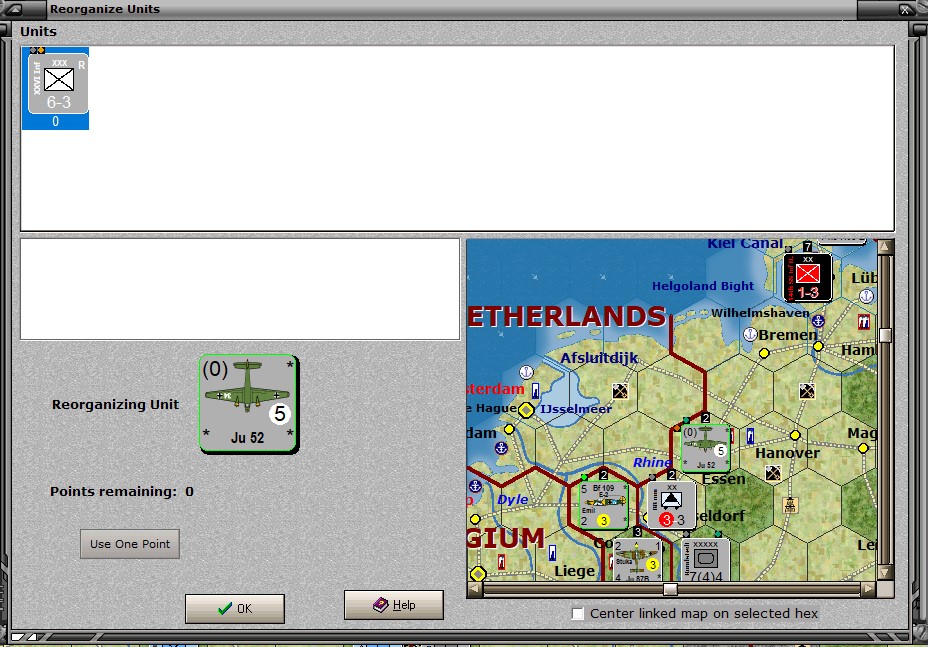Screen dimensions: 928x647
Task: Click the resource icon below Afsluitdijk
Action: (620, 391)
